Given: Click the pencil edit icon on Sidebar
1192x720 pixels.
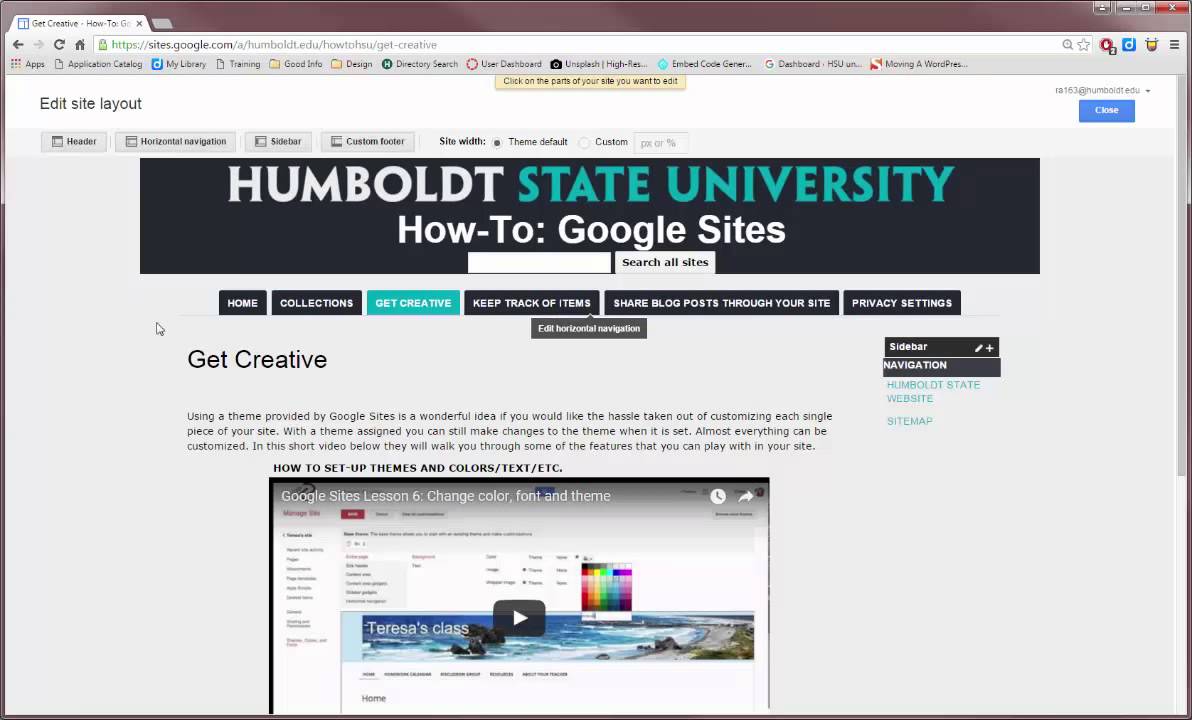Looking at the screenshot, I should [978, 348].
